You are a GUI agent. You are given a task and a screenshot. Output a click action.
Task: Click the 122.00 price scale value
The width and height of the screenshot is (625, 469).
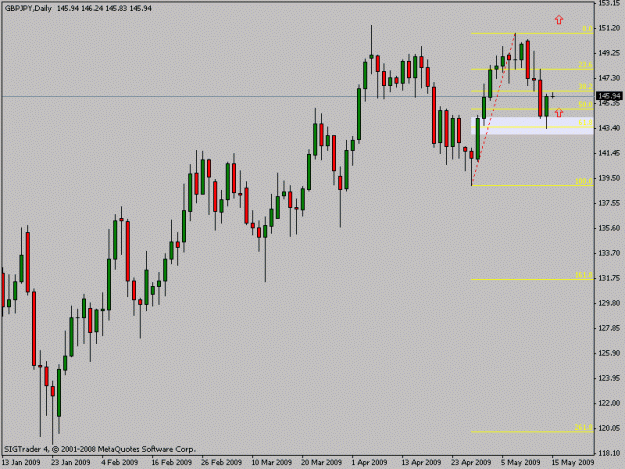tap(609, 403)
